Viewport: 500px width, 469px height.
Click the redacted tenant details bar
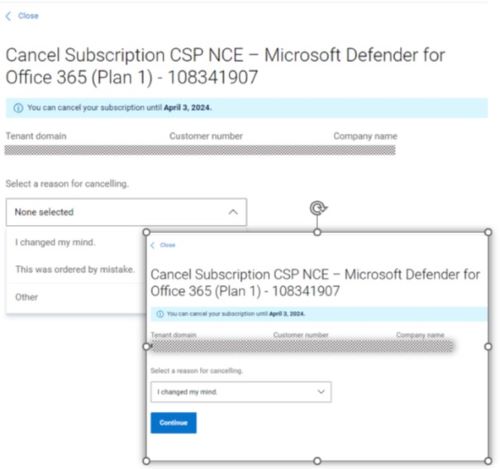(200, 150)
